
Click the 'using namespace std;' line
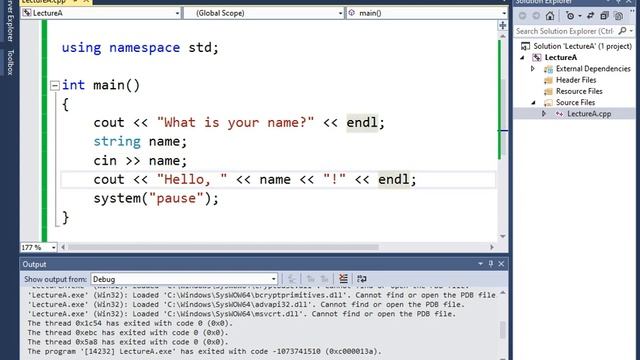pyautogui.click(x=140, y=48)
